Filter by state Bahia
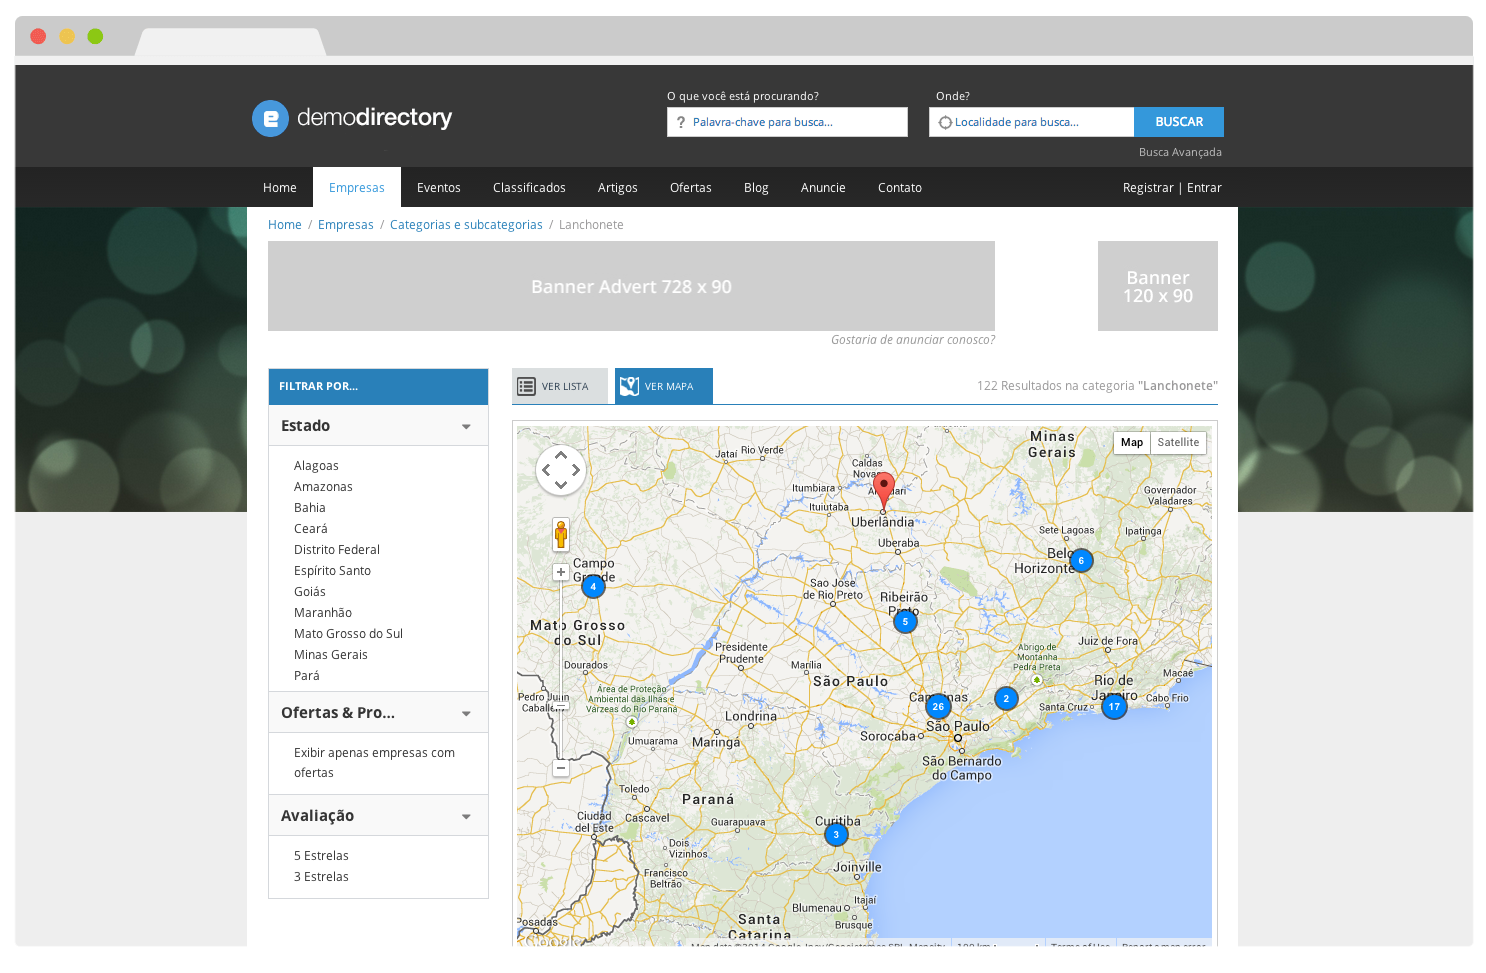The height and width of the screenshot is (973, 1486). (x=310, y=508)
